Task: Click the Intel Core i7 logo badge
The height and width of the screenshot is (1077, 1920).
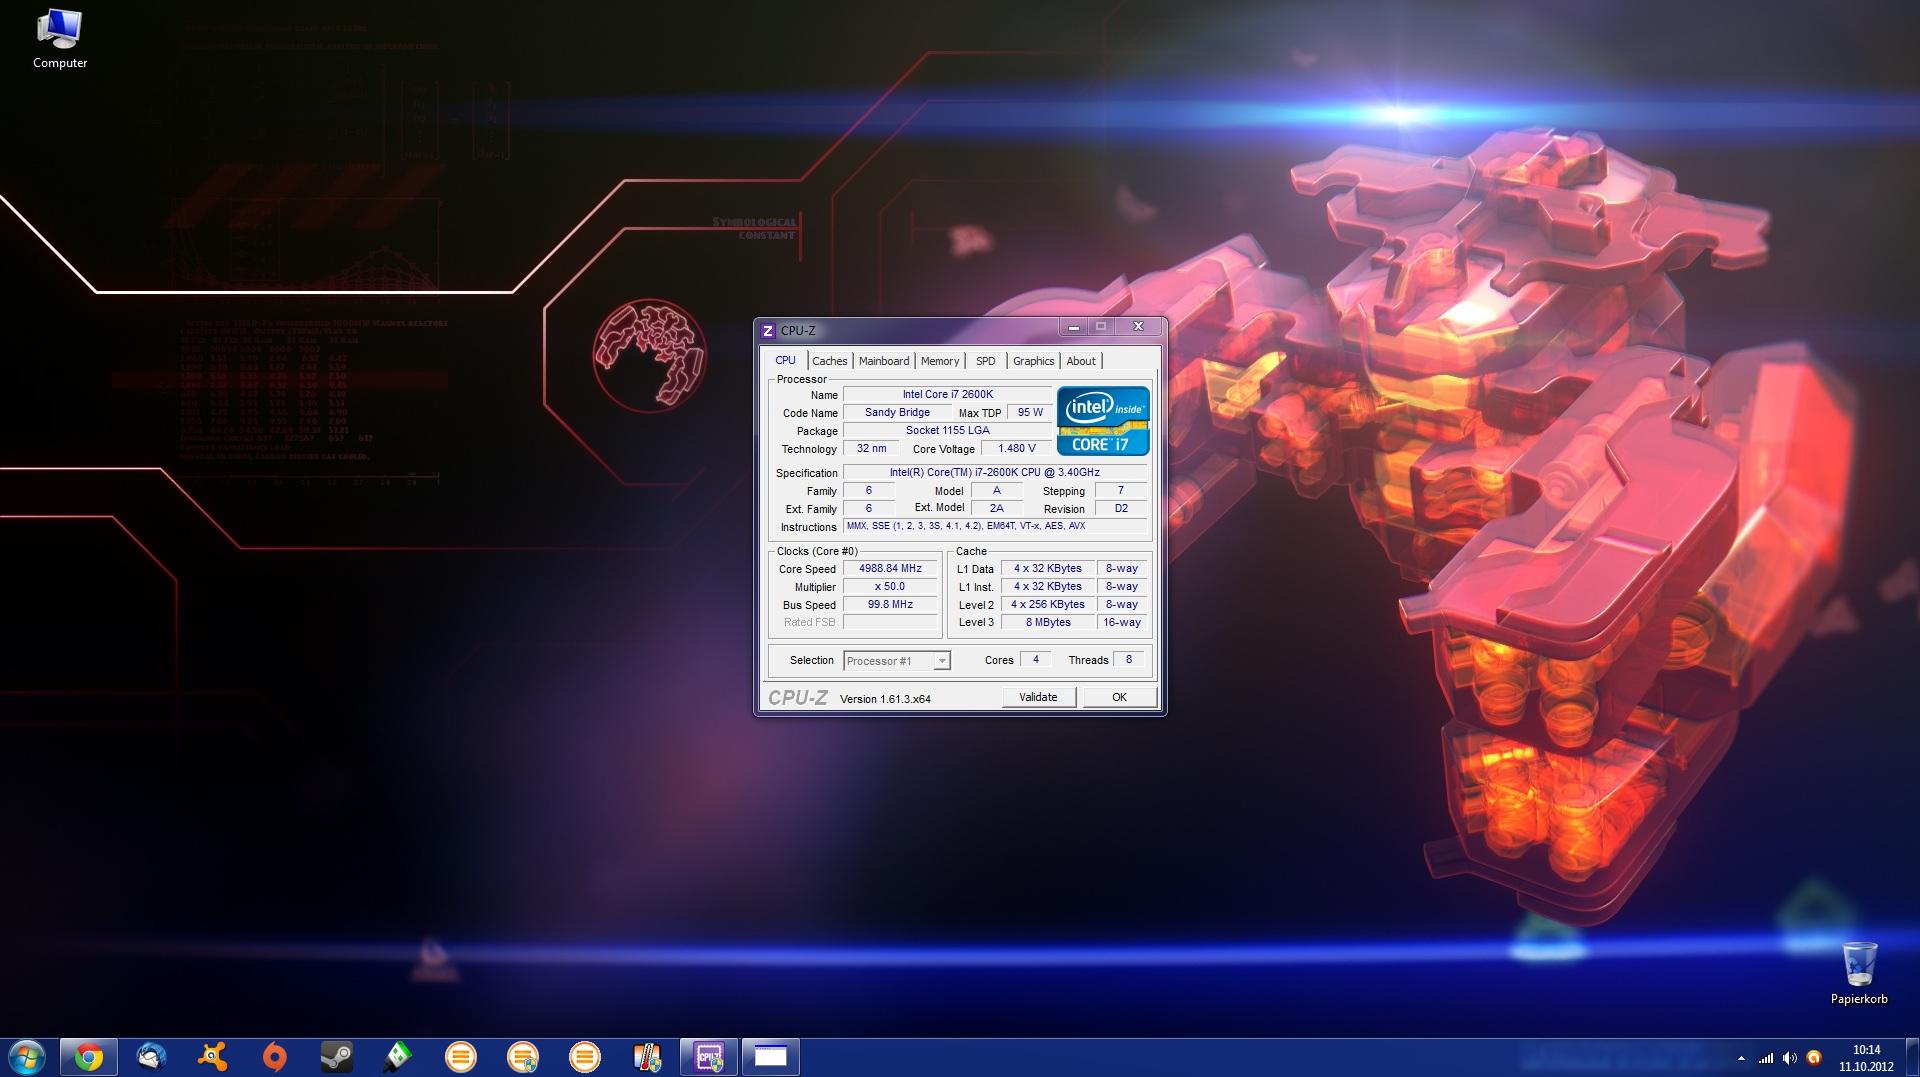Action: (x=1103, y=421)
